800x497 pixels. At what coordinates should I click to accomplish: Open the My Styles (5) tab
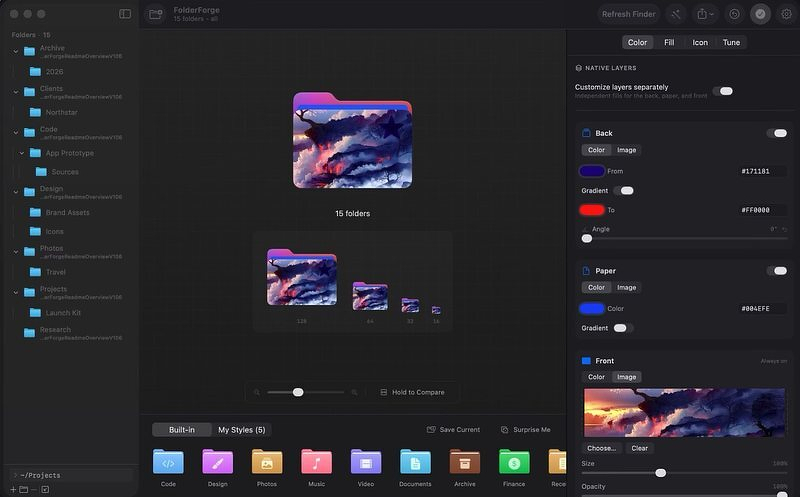tap(241, 430)
